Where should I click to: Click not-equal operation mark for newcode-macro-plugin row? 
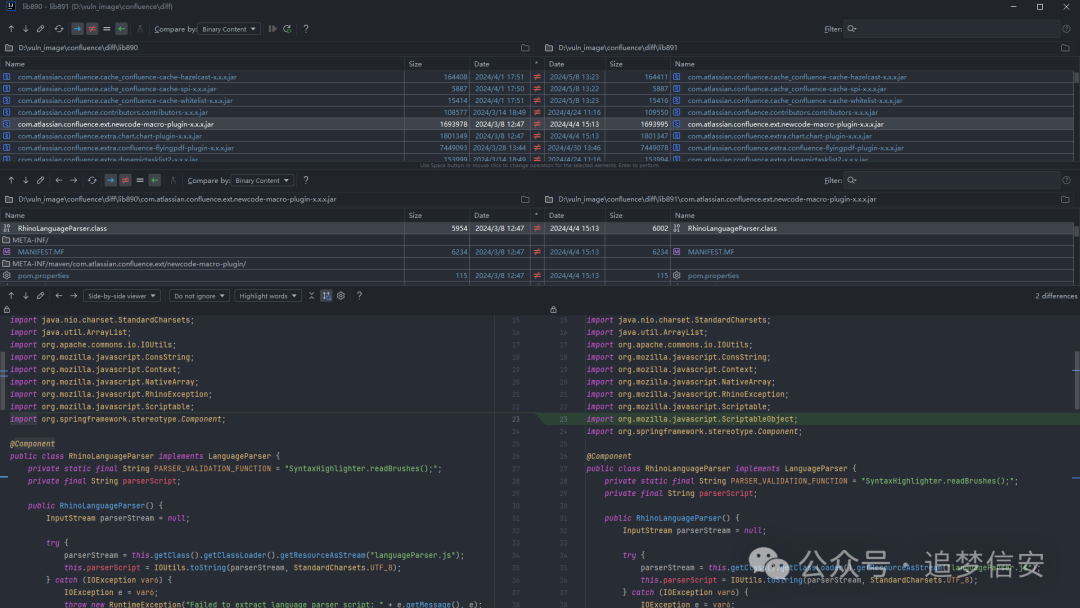(537, 124)
